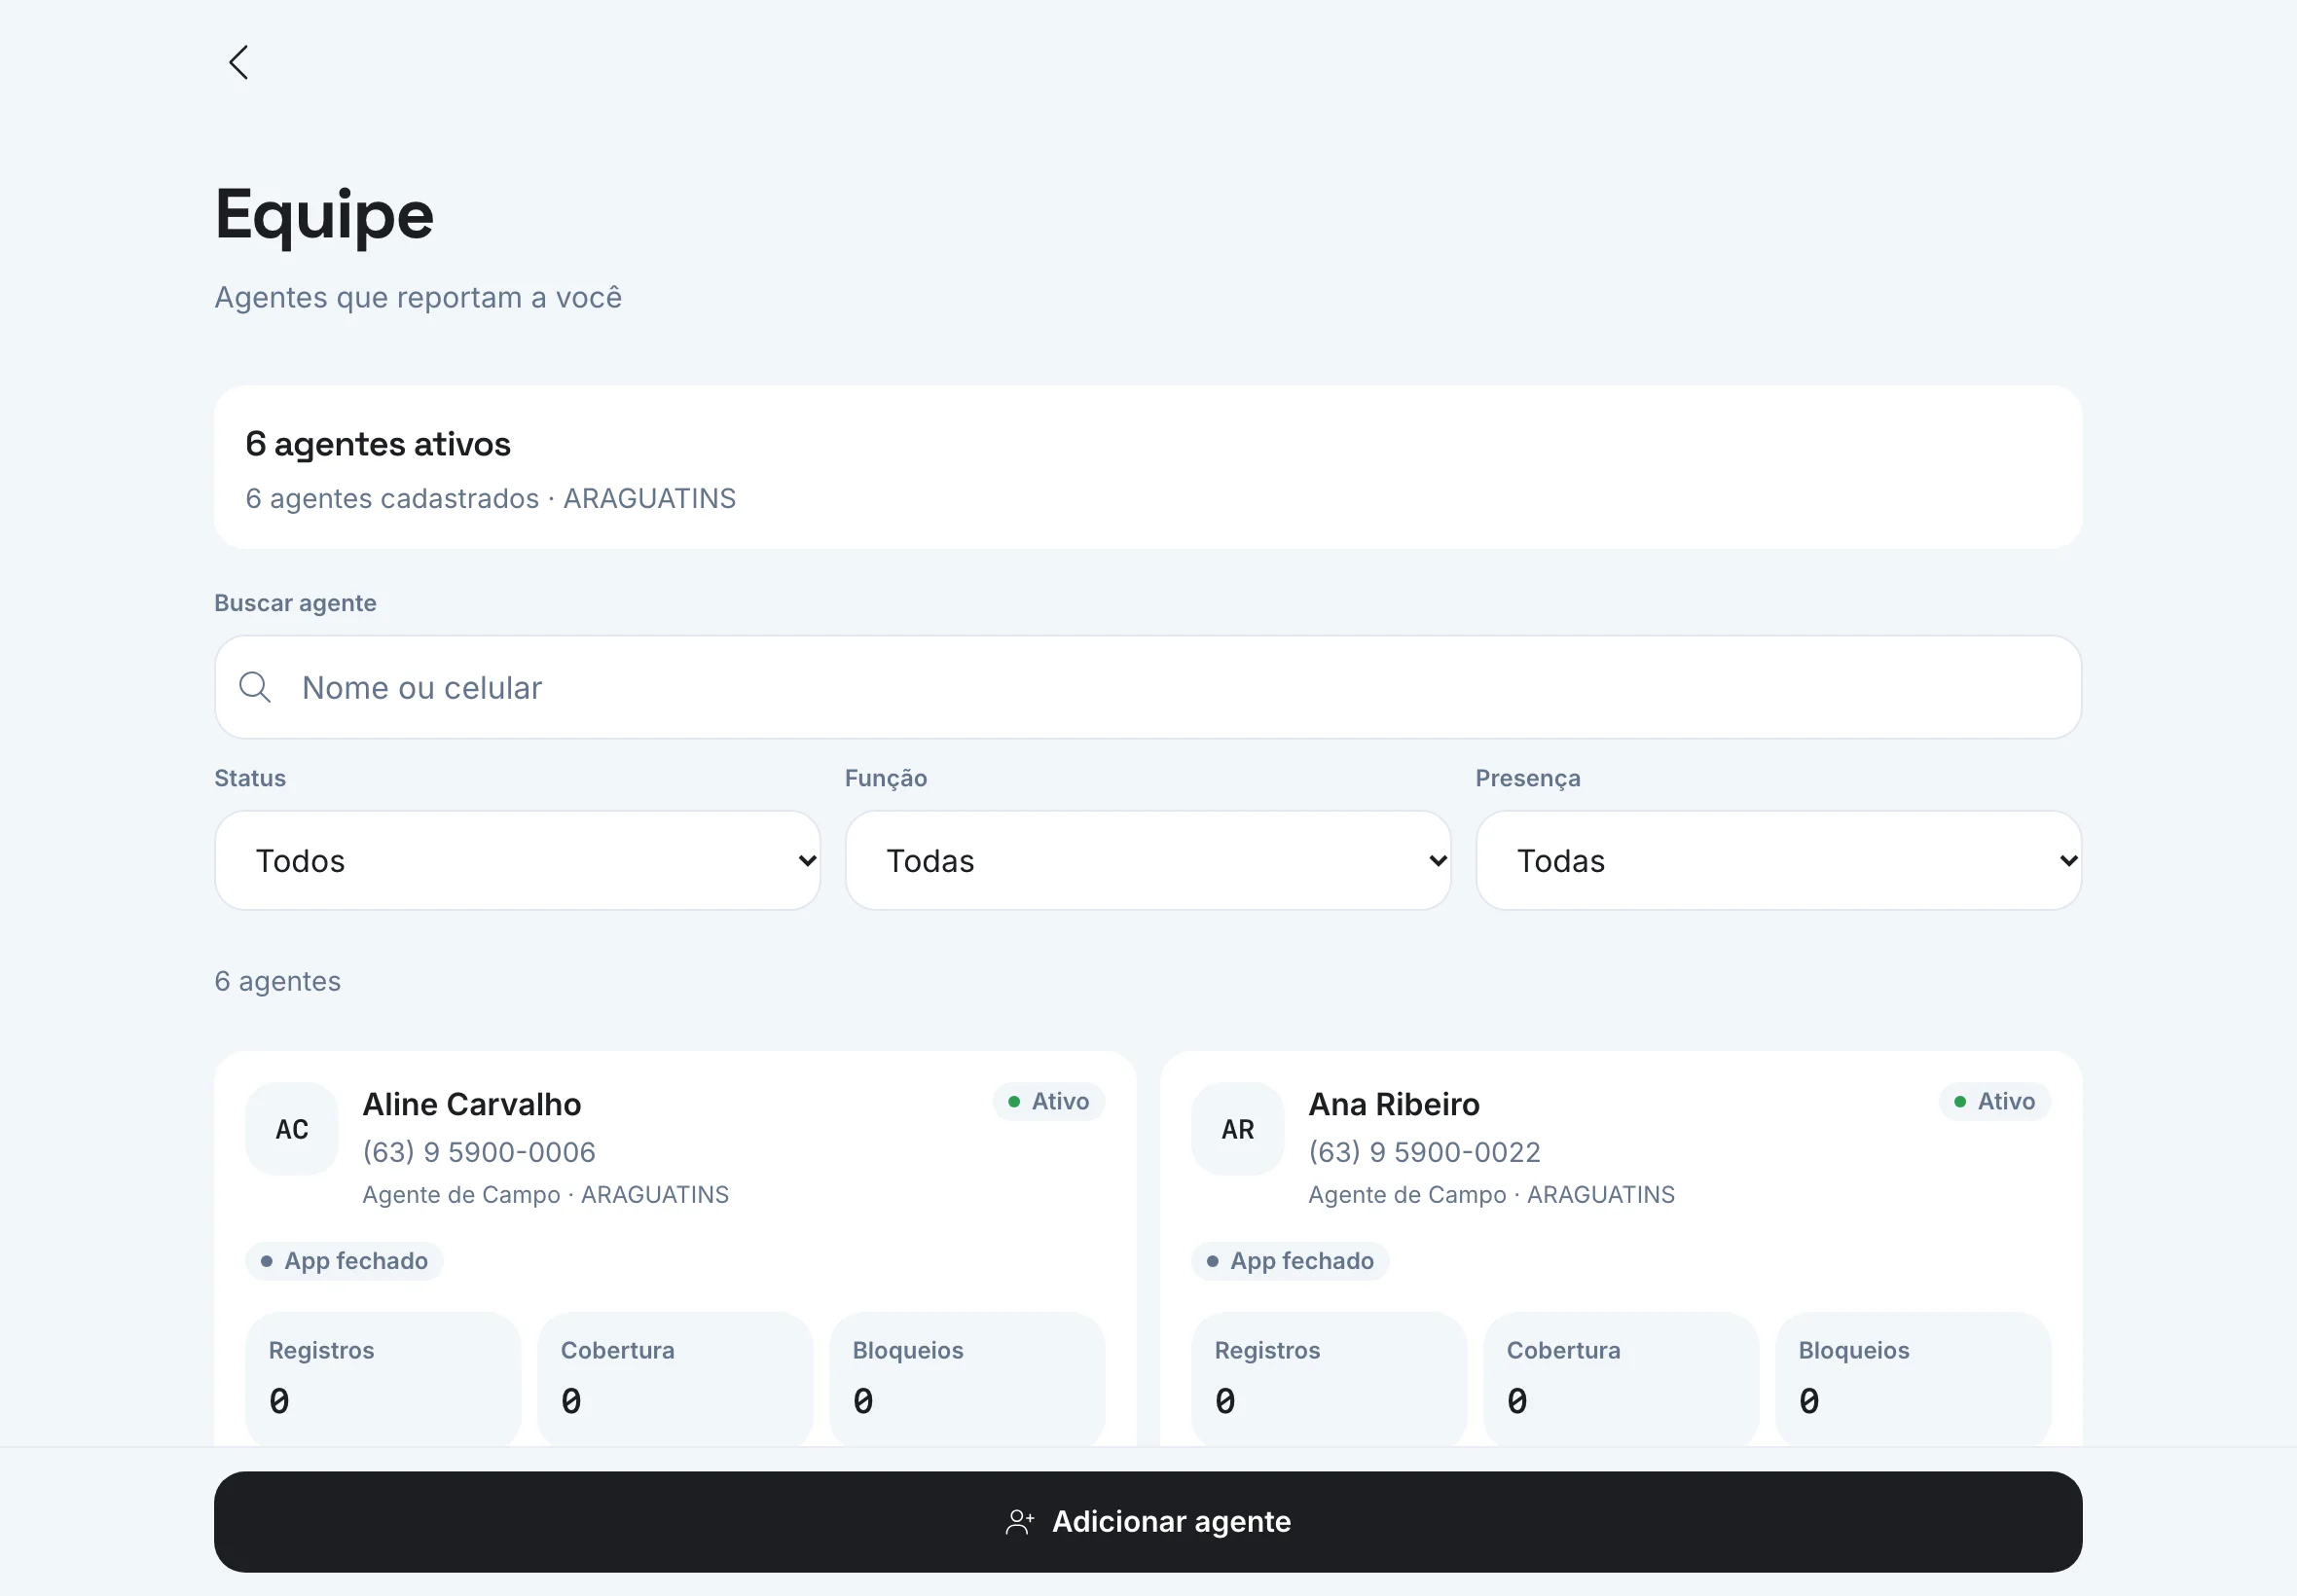Viewport: 2297px width, 1596px height.
Task: Click Ativo badge on Ana Ribeiro card
Action: tap(1995, 1101)
